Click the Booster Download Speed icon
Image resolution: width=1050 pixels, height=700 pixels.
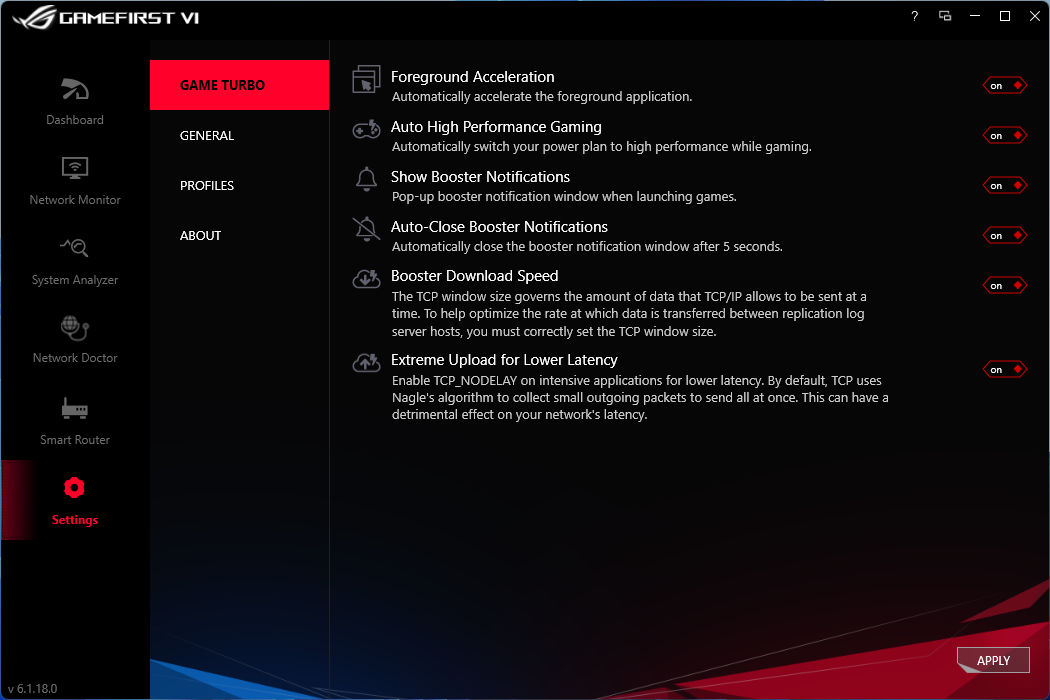366,278
